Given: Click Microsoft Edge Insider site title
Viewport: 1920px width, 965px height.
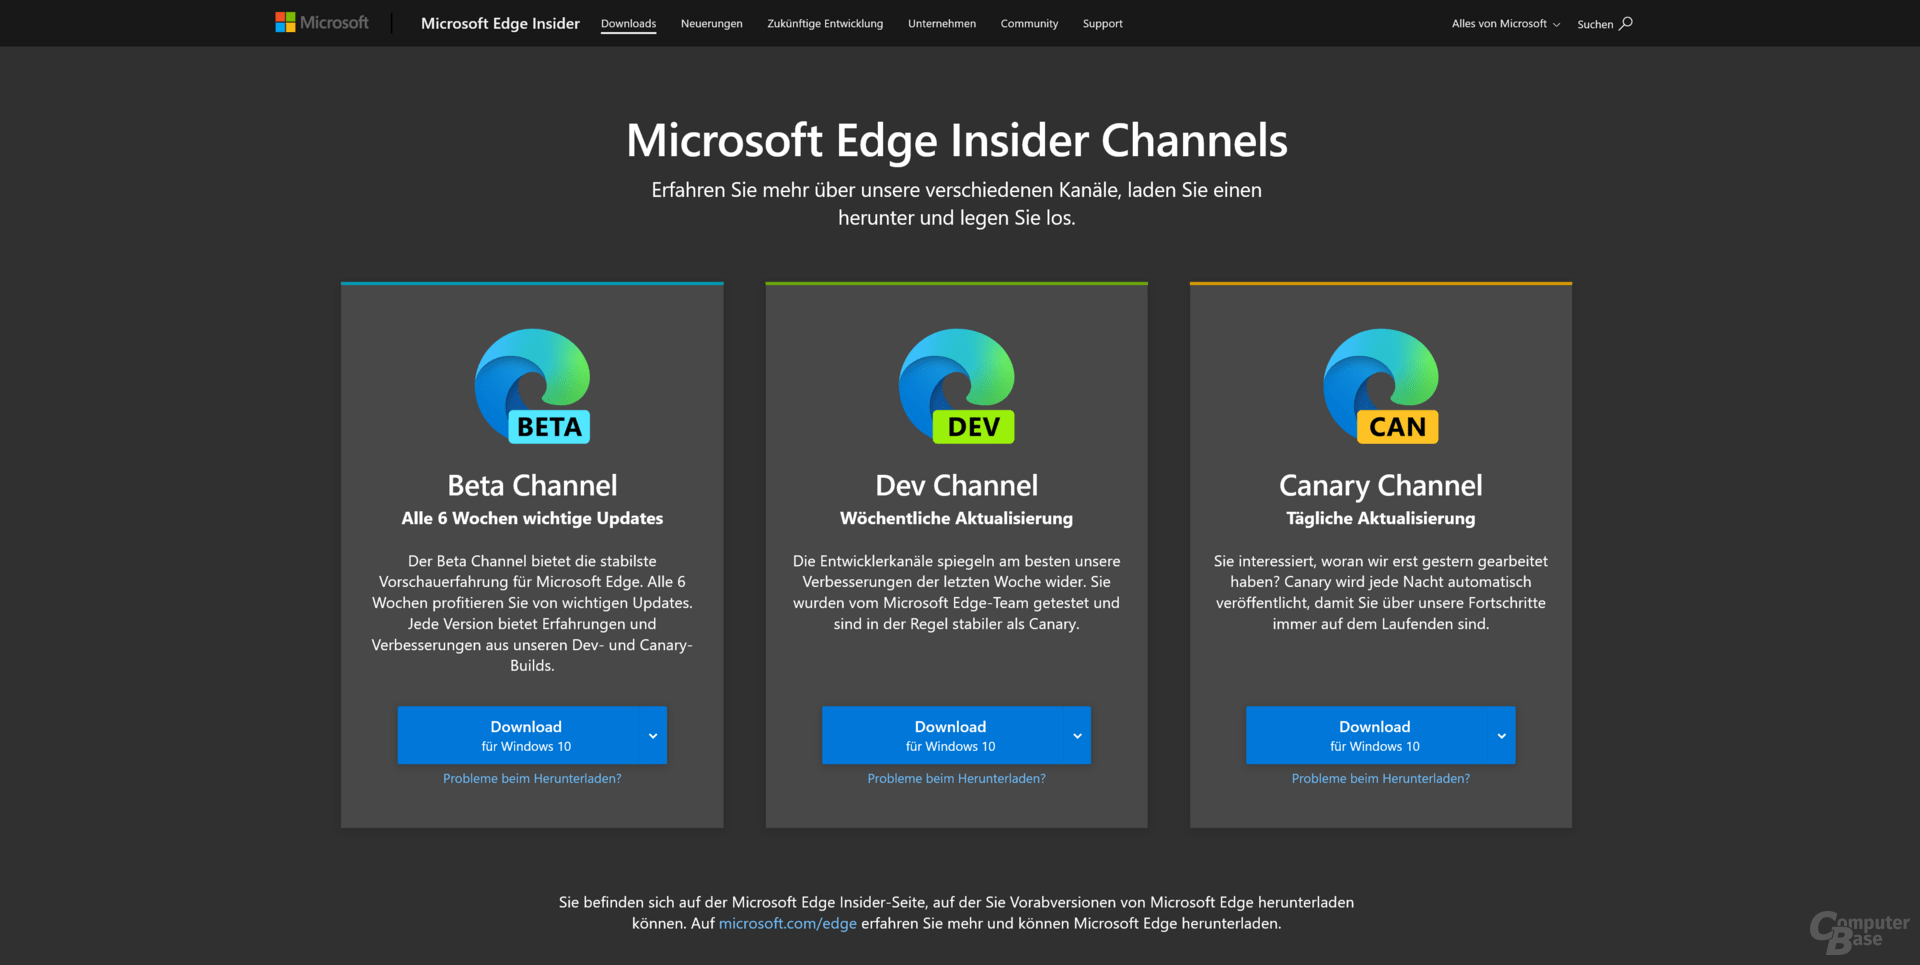Looking at the screenshot, I should (x=500, y=23).
